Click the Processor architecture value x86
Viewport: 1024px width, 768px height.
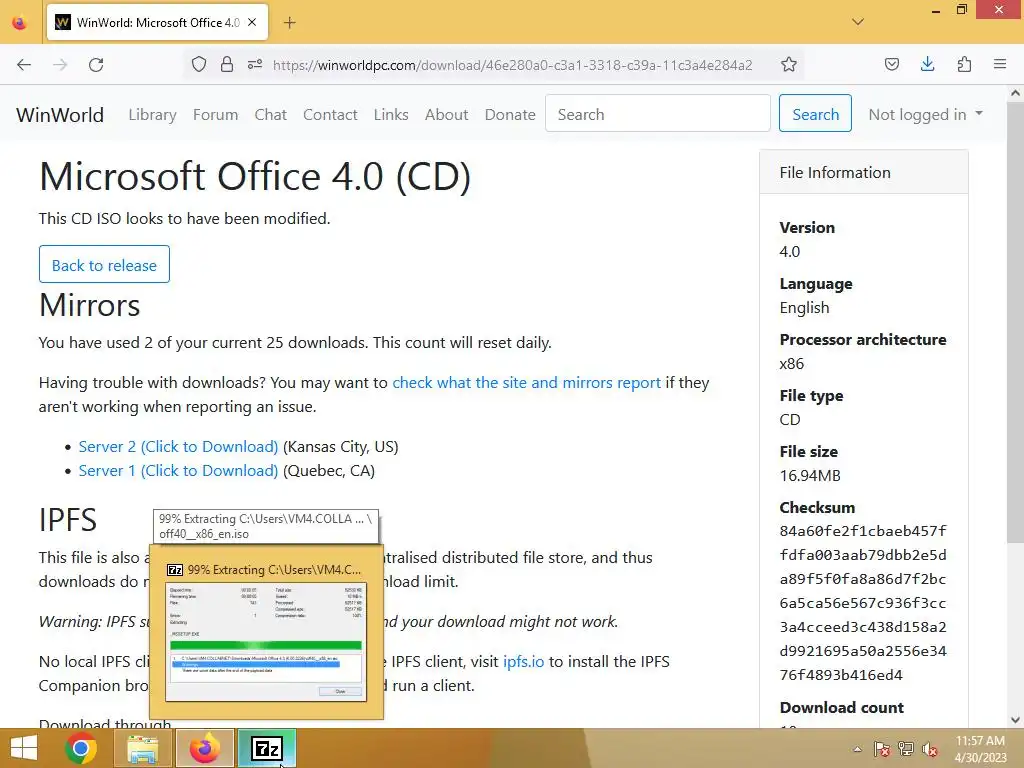click(792, 364)
